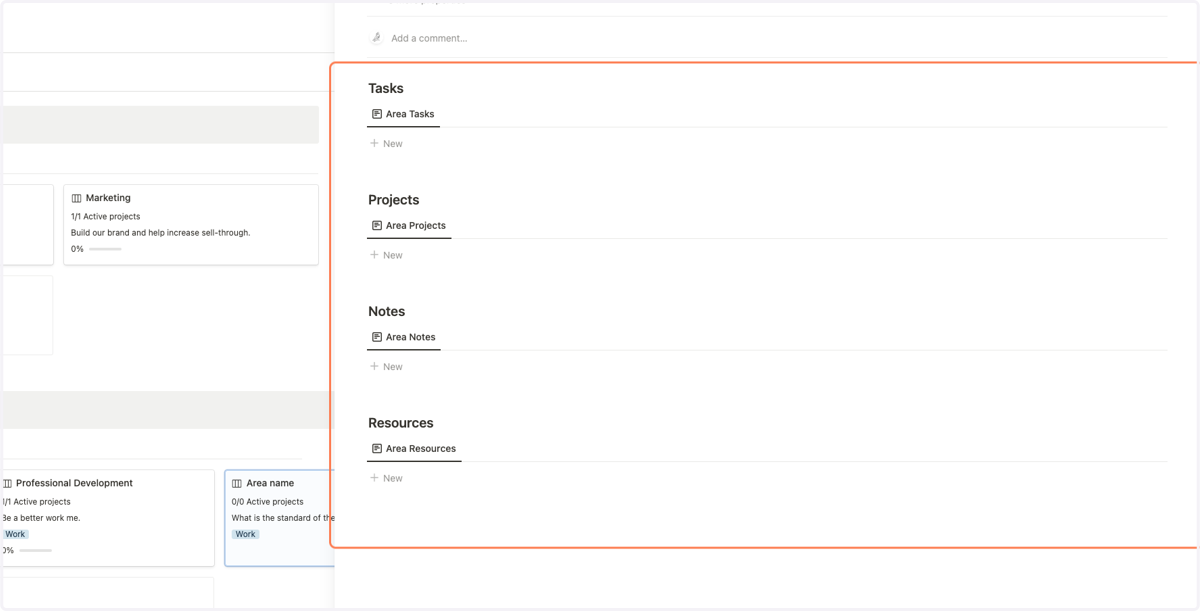Viewport: 1200px width, 611px height.
Task: Add a new item under Resources
Action: coord(386,478)
